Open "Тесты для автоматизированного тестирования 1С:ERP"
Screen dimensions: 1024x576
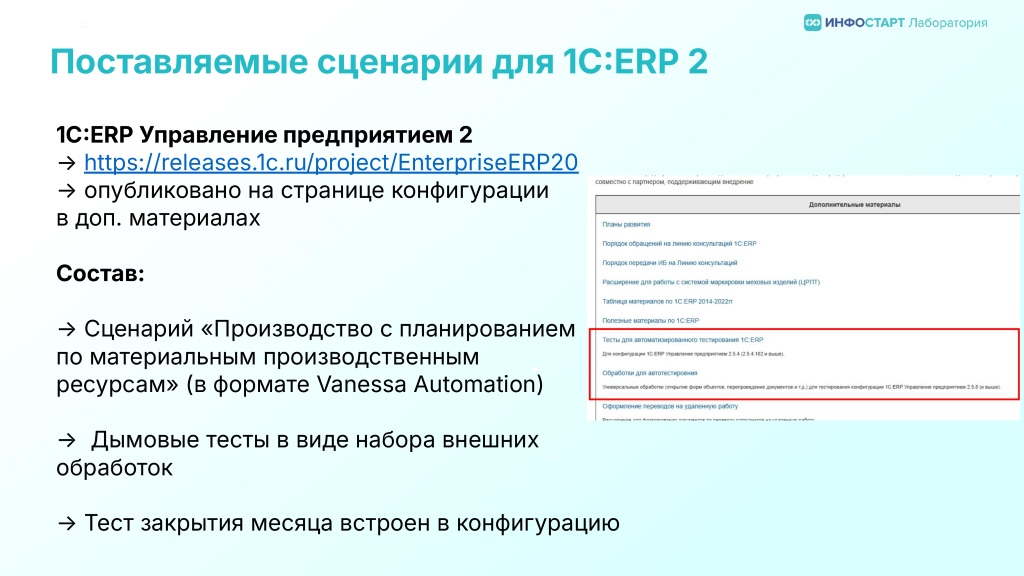point(682,340)
